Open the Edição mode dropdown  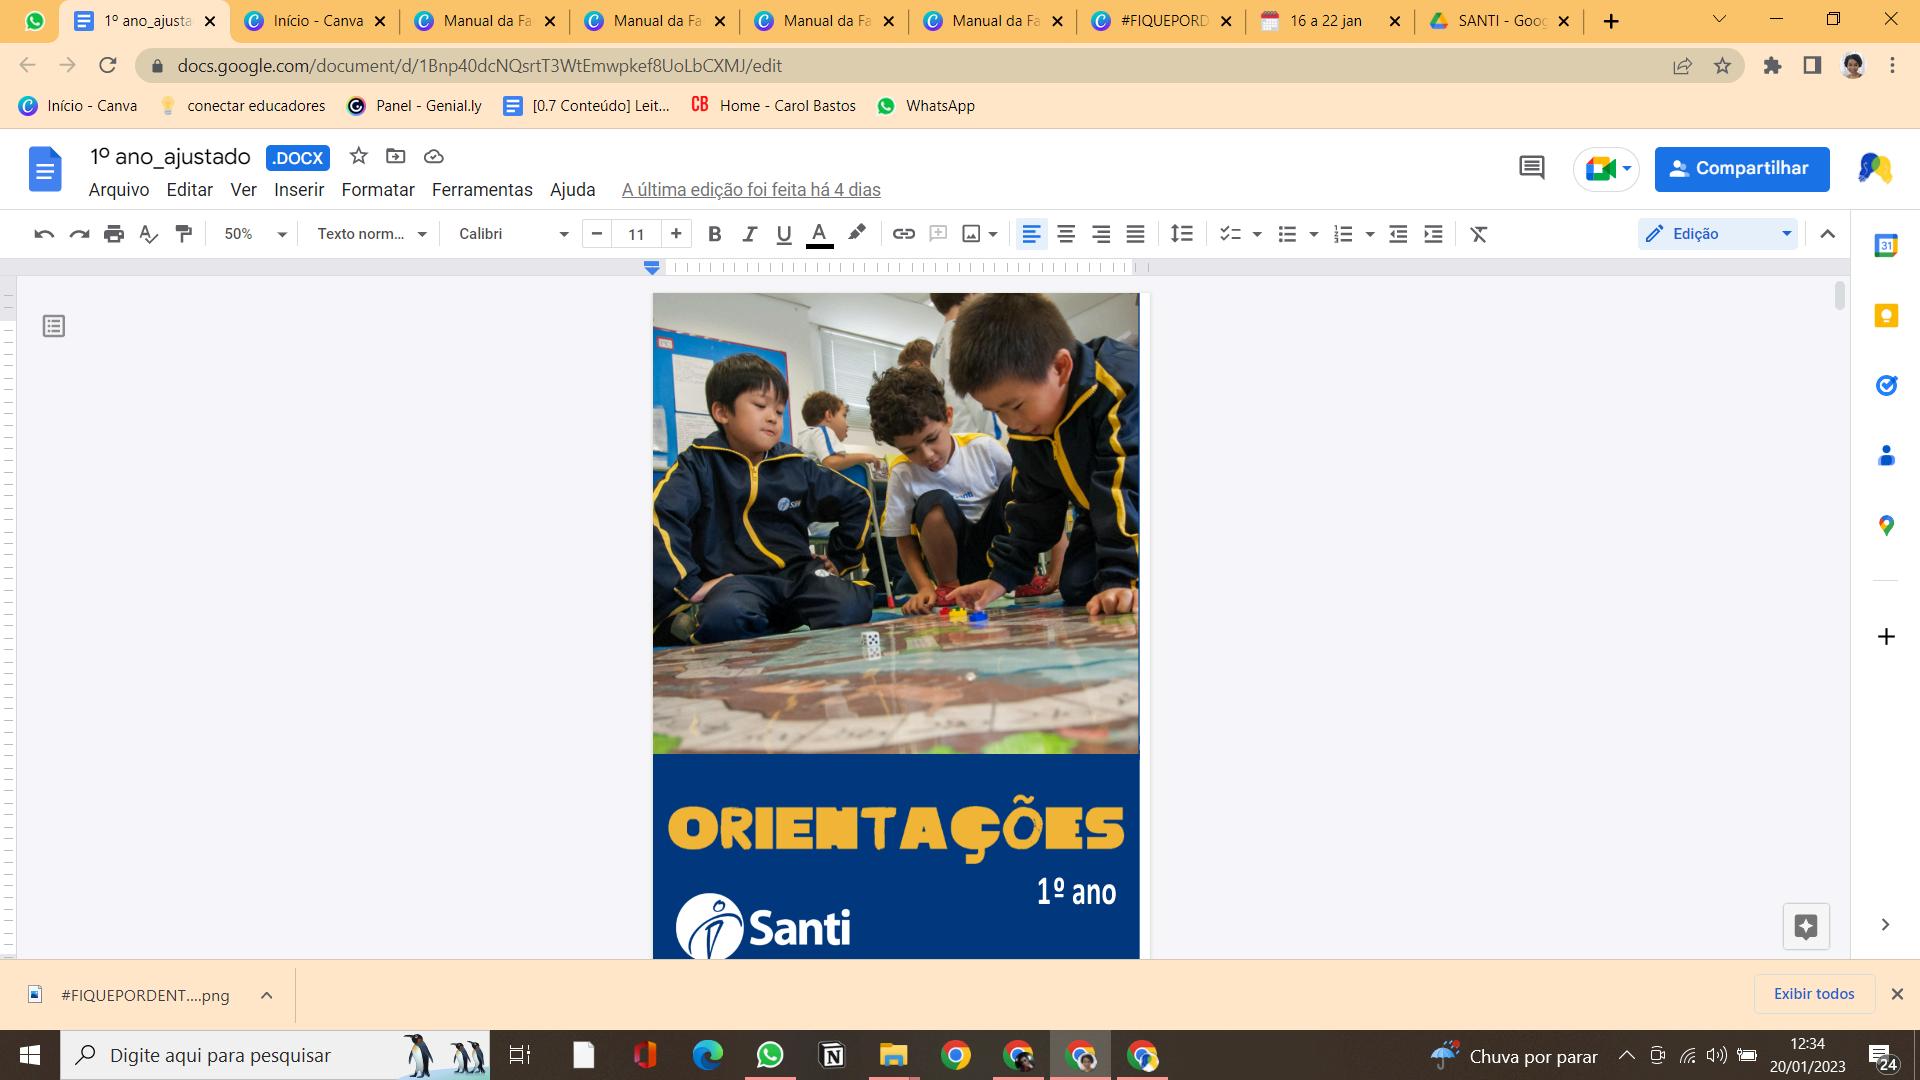click(1718, 234)
